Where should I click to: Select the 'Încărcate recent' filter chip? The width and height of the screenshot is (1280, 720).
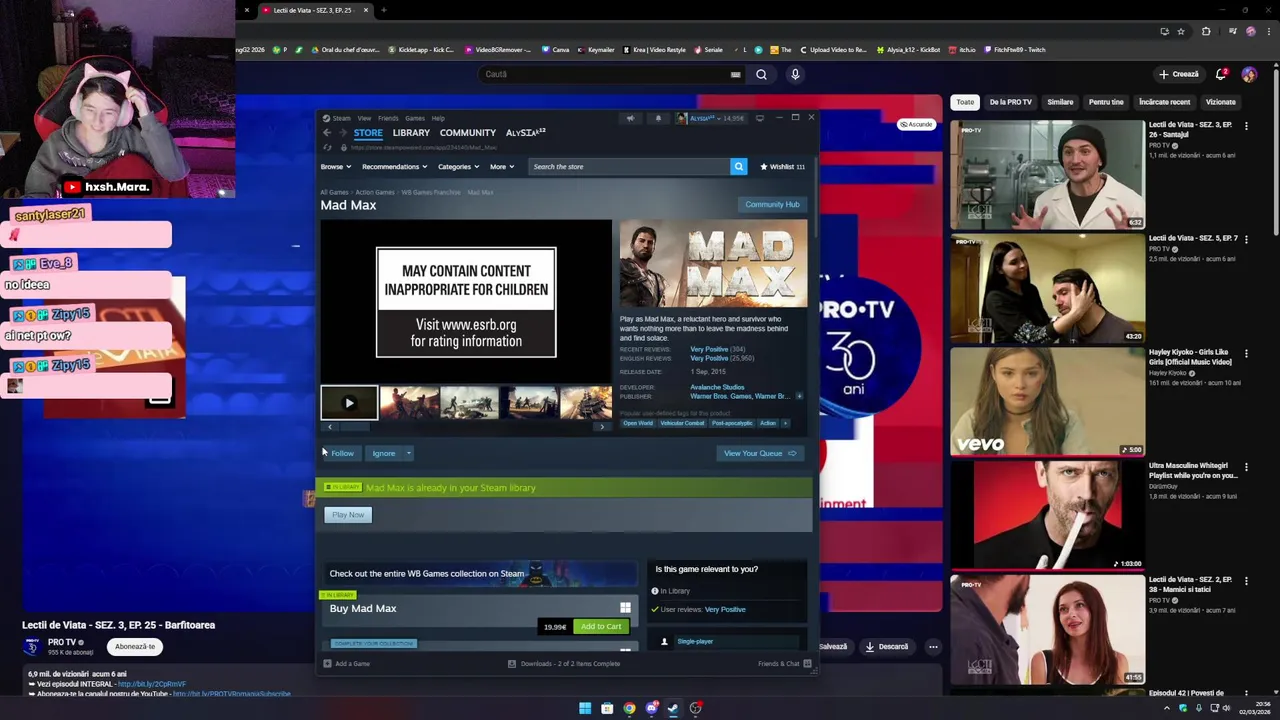coord(1164,102)
